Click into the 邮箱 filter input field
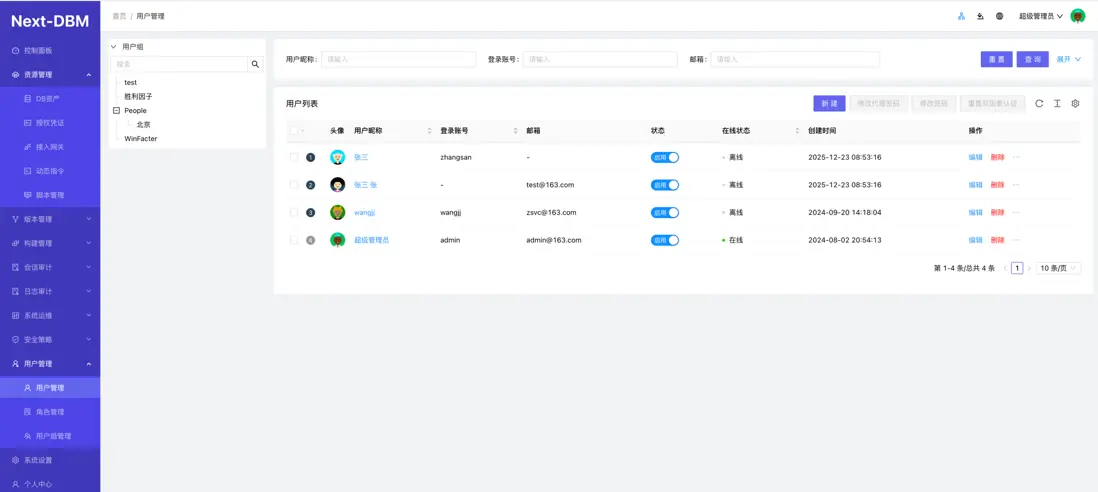Image resolution: width=1098 pixels, height=492 pixels. [795, 59]
